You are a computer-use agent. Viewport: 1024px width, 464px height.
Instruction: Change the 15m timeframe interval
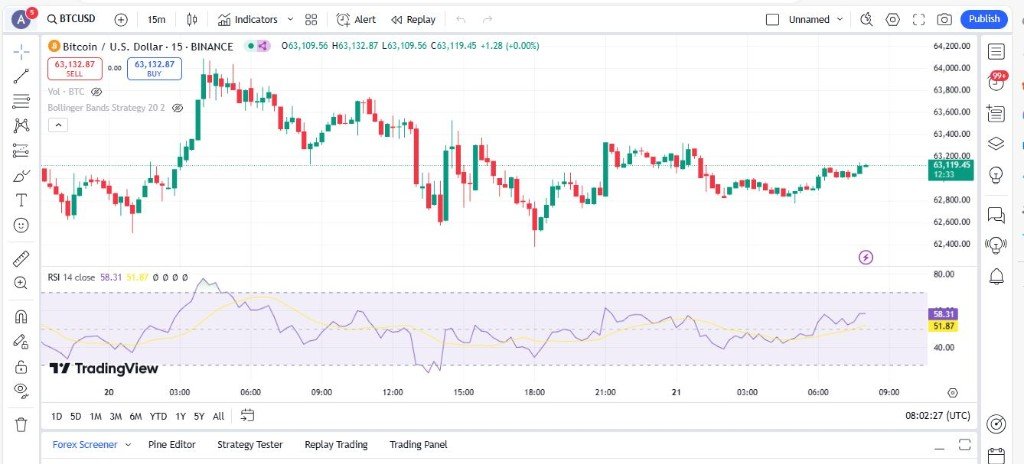pos(156,20)
